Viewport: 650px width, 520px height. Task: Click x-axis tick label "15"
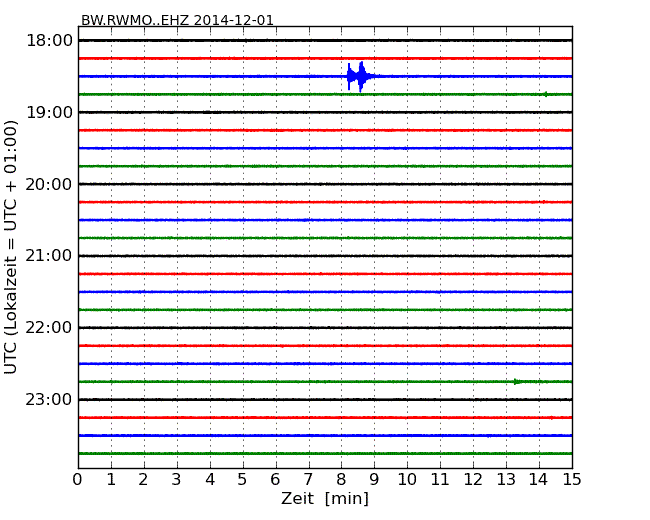(x=572, y=480)
